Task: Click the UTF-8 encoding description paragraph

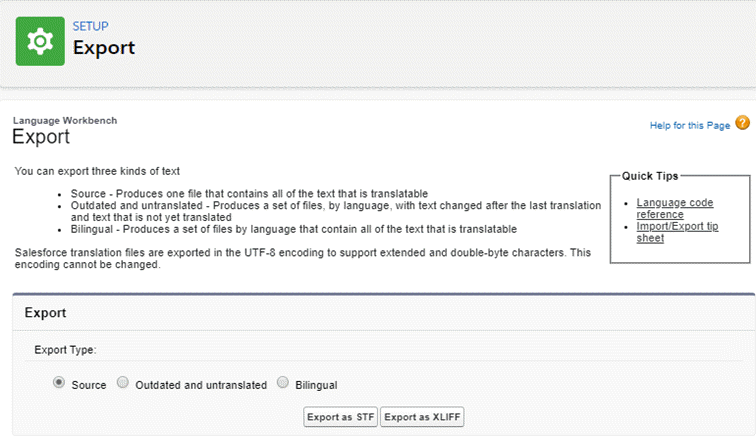Action: tap(300, 260)
